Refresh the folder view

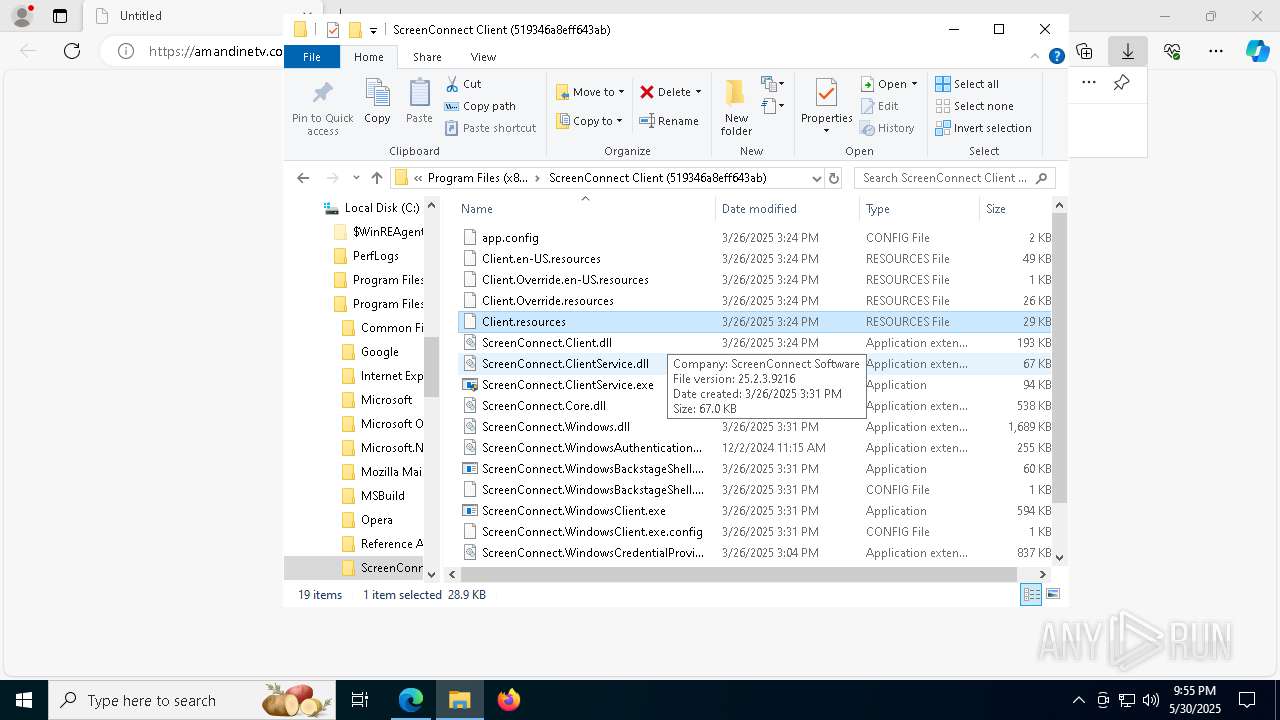[834, 178]
